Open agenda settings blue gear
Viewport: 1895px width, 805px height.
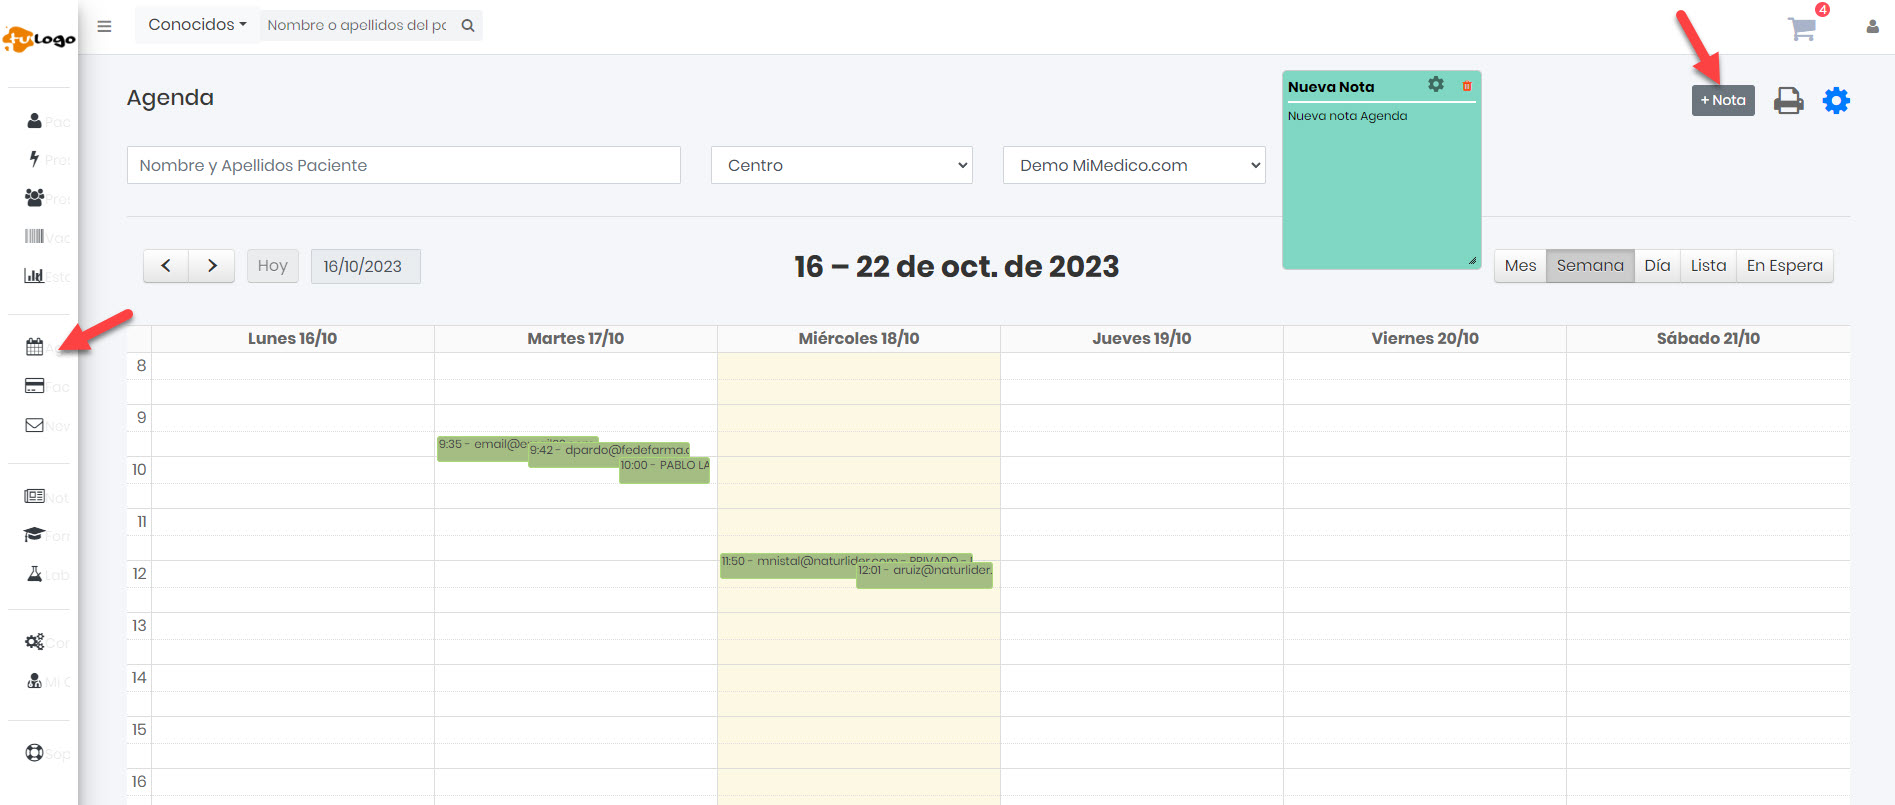pos(1836,101)
